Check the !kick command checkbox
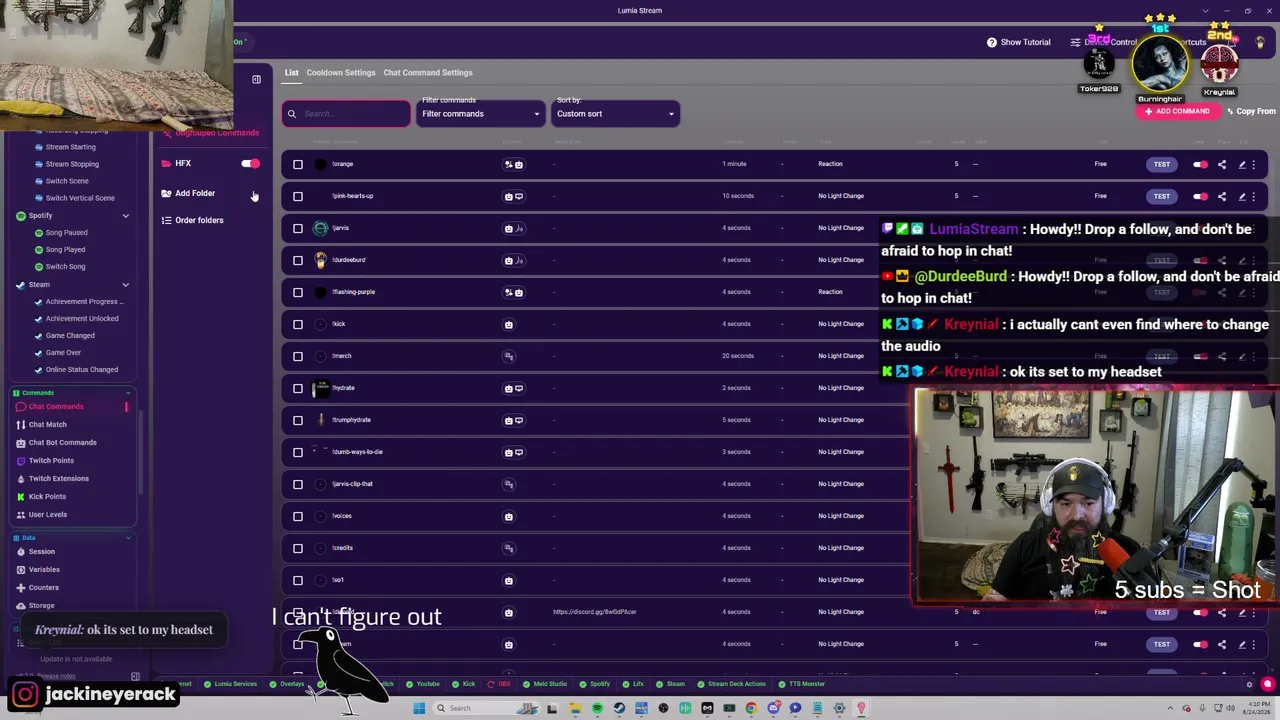Image resolution: width=1280 pixels, height=720 pixels. (298, 324)
